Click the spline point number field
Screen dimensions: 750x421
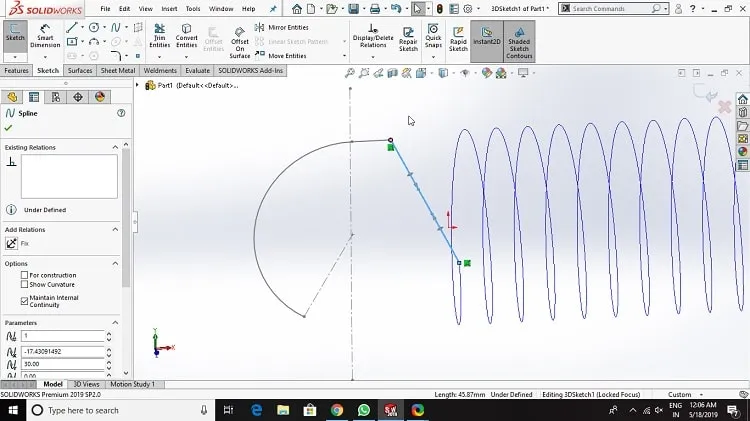point(63,336)
